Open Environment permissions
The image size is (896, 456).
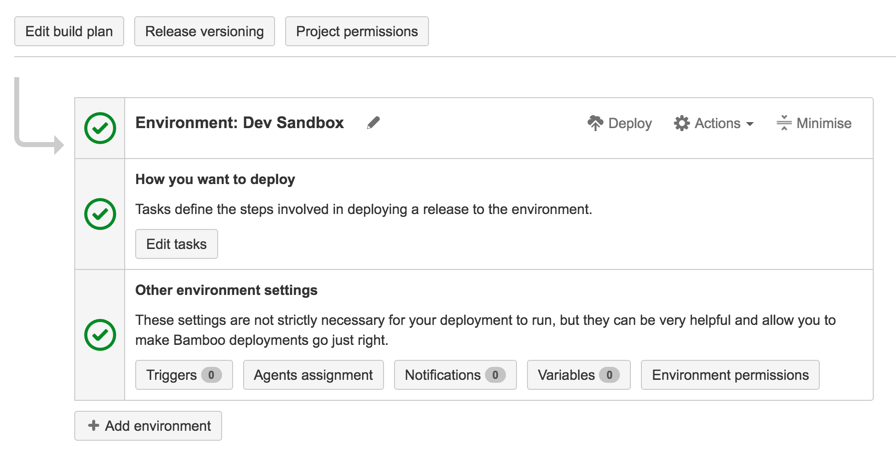click(x=730, y=375)
